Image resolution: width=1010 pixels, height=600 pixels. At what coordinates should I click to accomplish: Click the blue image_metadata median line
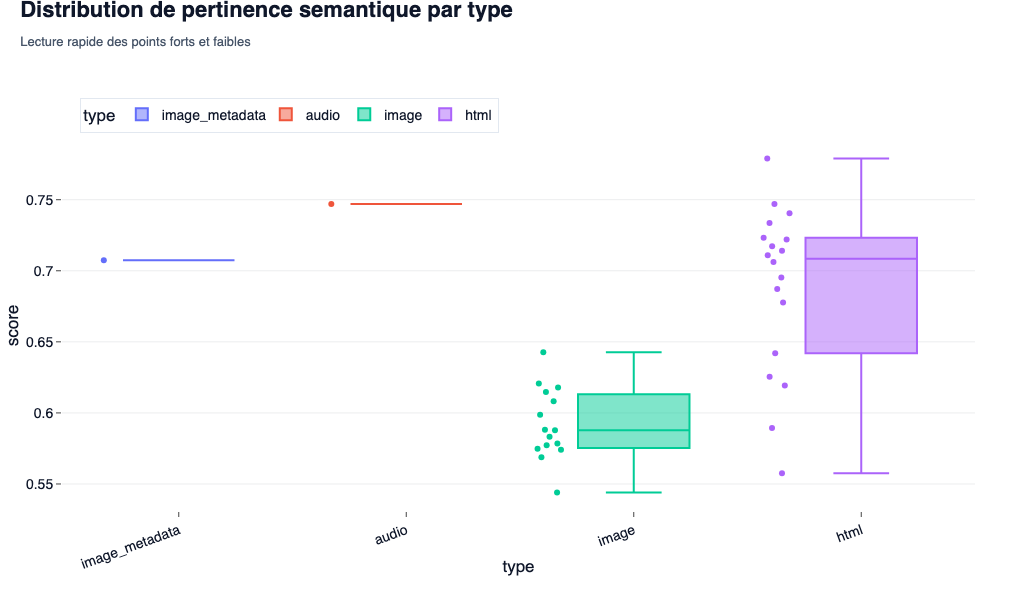(178, 260)
